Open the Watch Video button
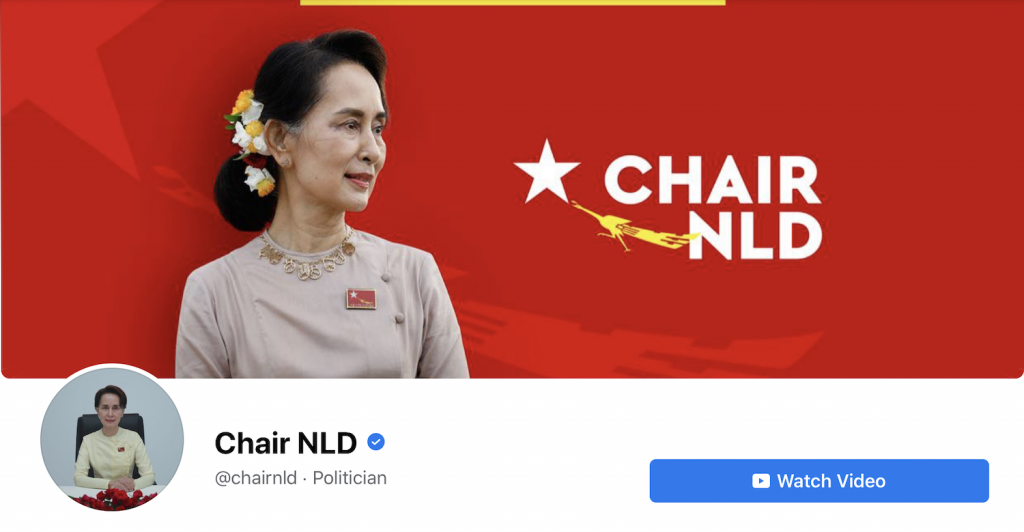Screen dimensions: 1024x532 819,481
